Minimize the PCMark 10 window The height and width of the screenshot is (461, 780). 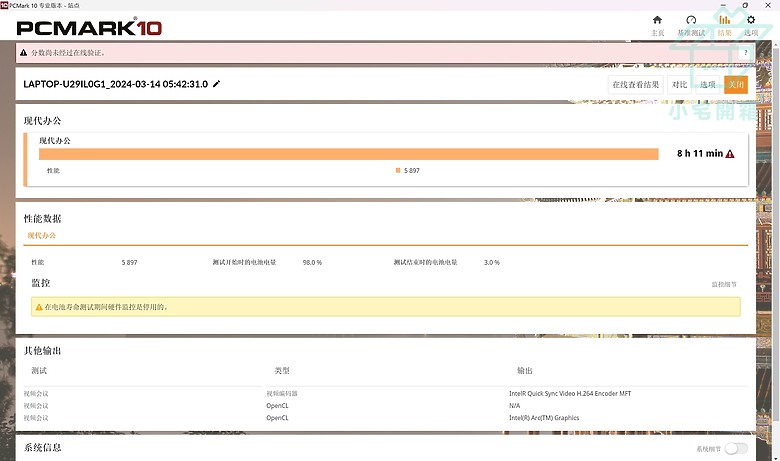pyautogui.click(x=723, y=5)
